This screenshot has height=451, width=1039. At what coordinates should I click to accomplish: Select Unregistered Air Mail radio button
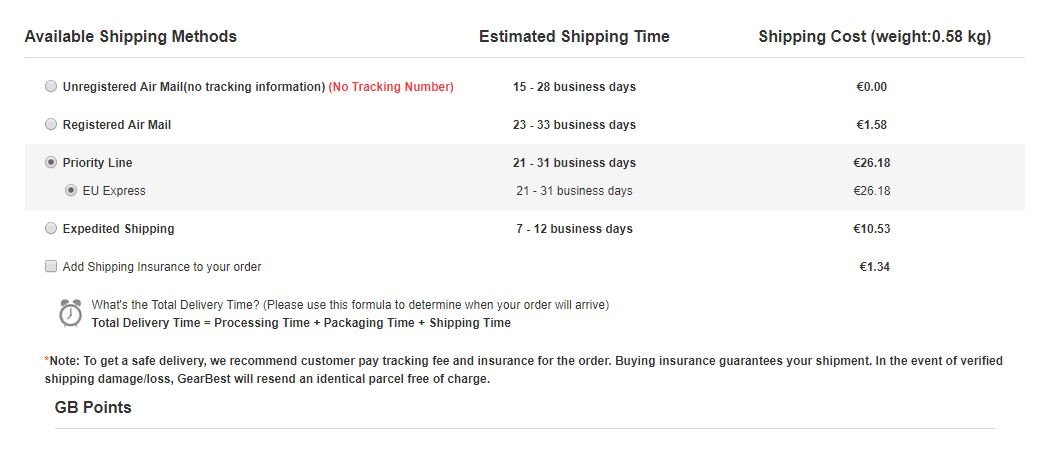[51, 87]
